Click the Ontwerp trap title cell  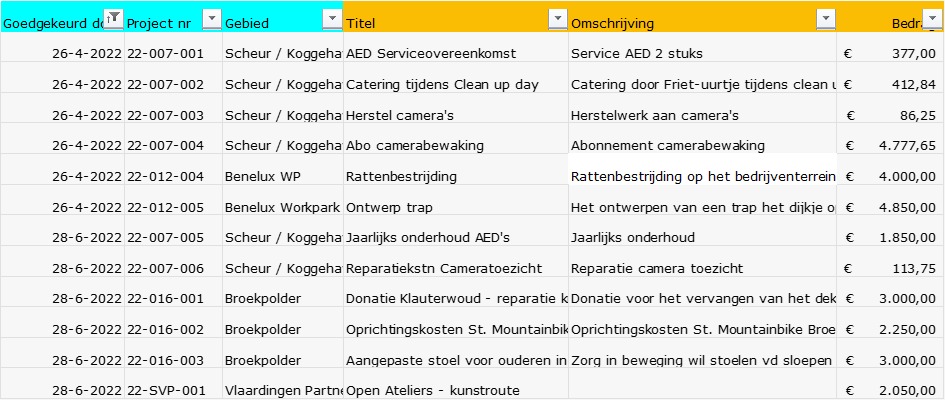[x=456, y=207]
